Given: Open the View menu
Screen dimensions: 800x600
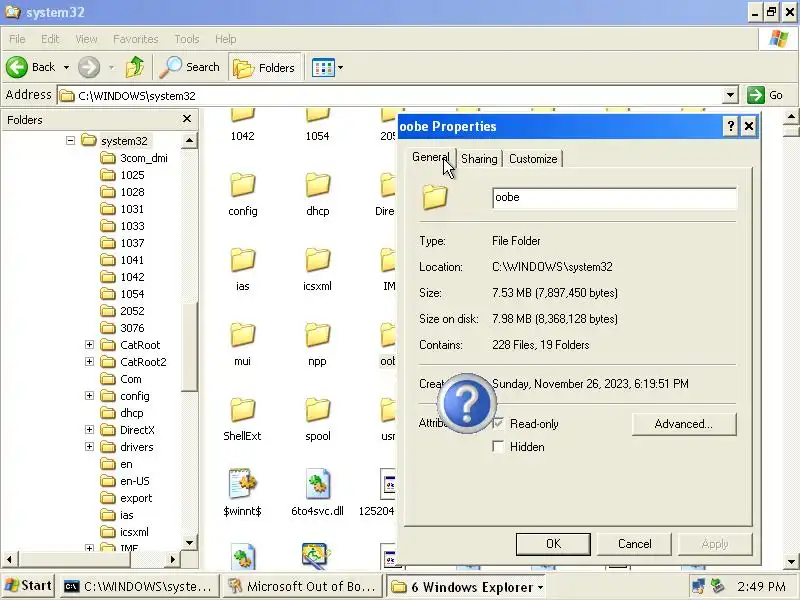Looking at the screenshot, I should (x=86, y=39).
